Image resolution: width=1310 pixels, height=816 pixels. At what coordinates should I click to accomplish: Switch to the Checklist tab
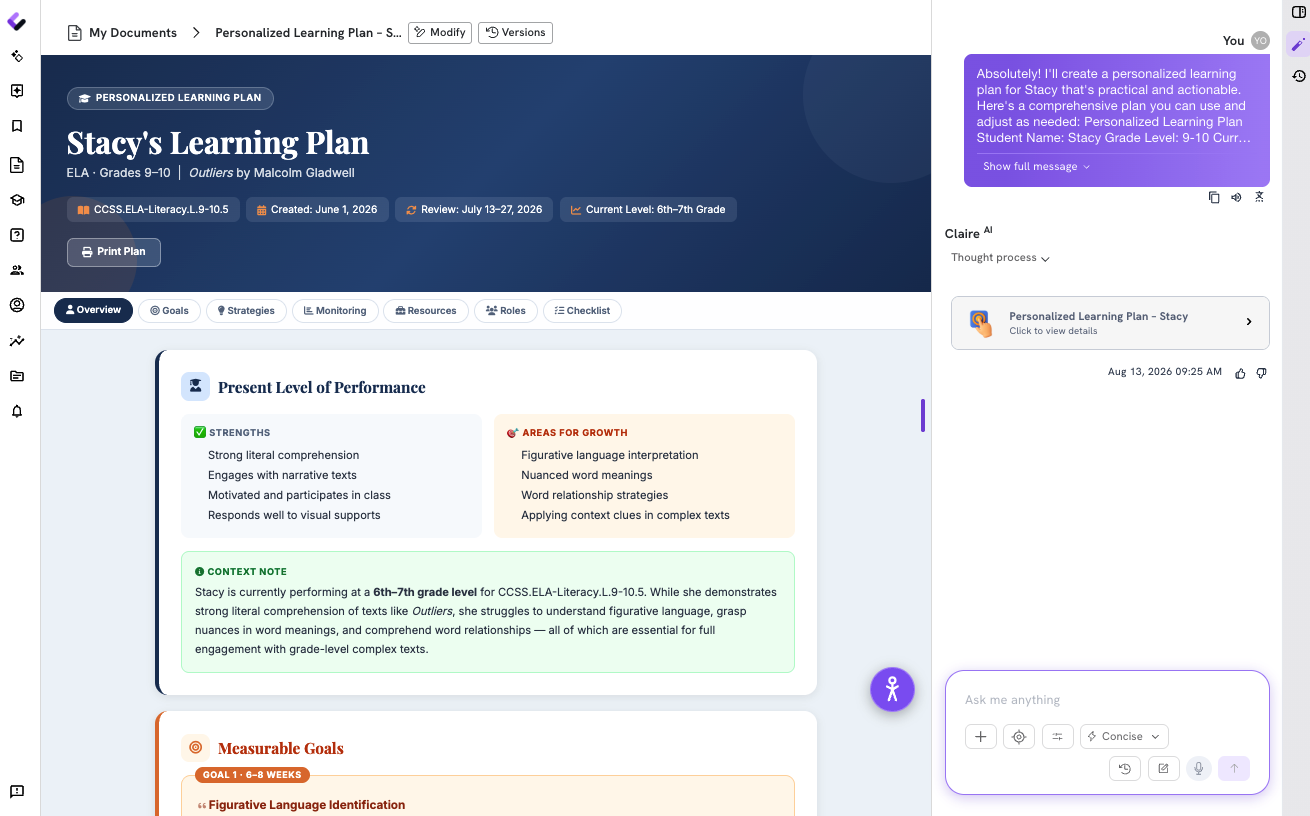[582, 311]
